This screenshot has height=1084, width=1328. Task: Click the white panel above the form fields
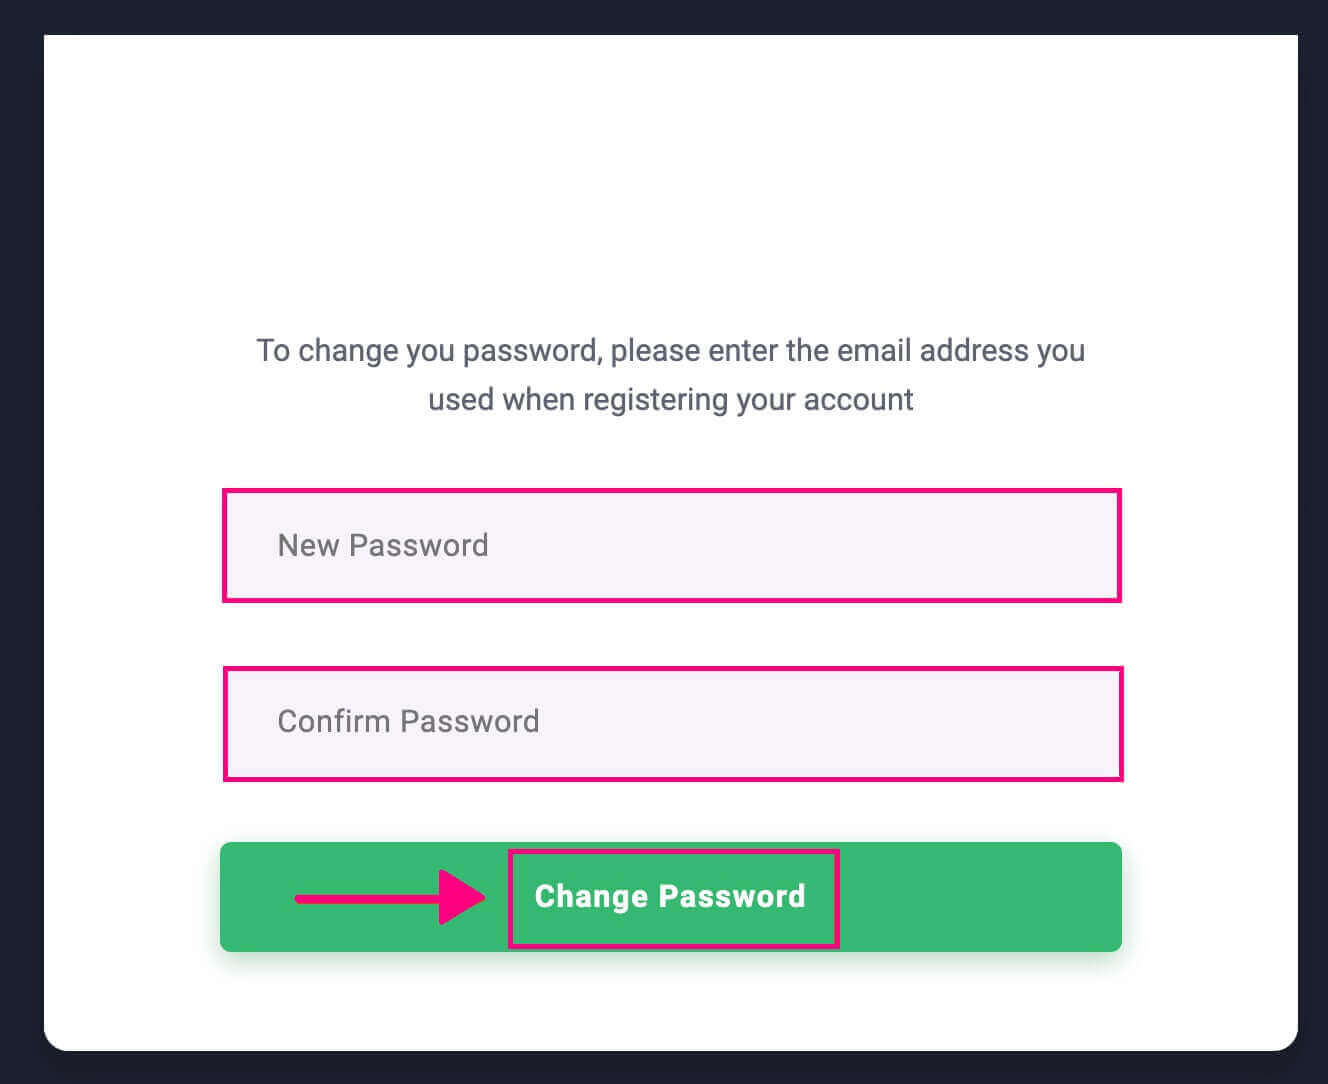pos(670,180)
